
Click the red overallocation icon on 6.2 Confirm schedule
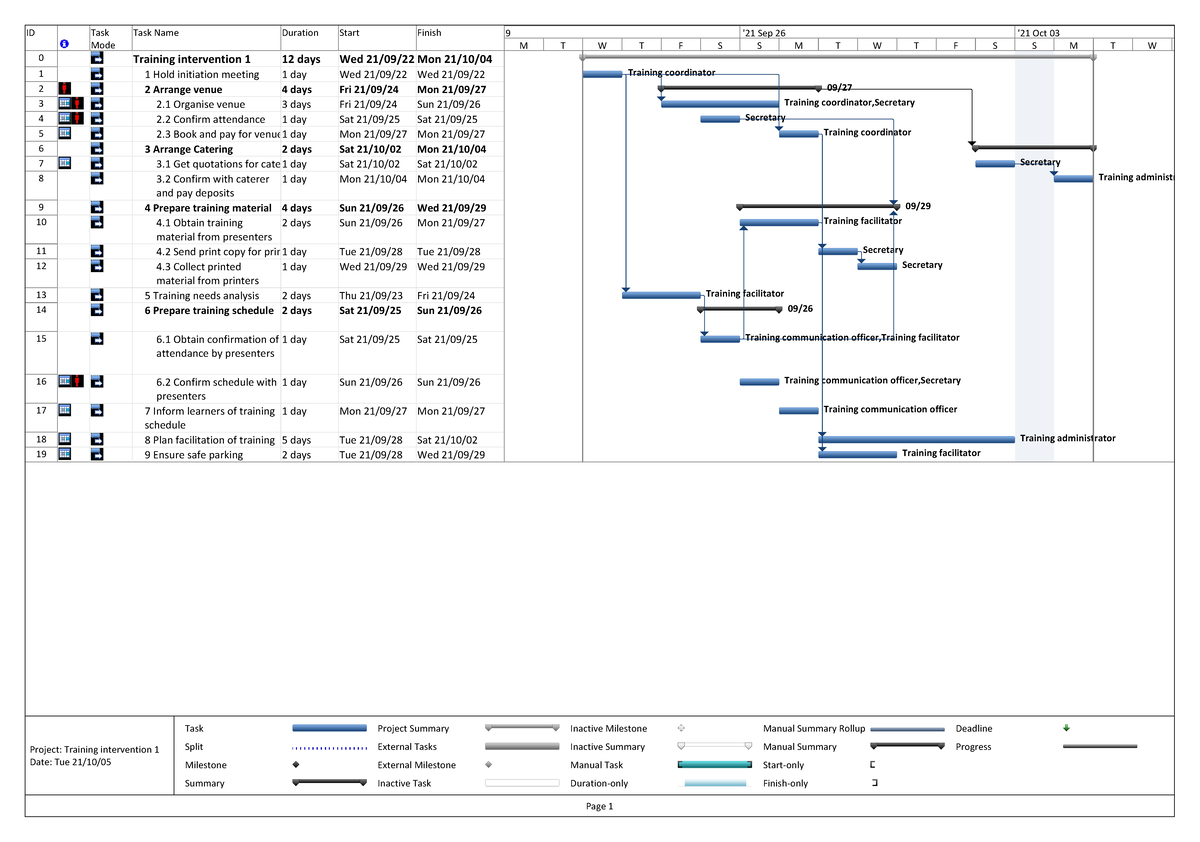click(x=77, y=381)
